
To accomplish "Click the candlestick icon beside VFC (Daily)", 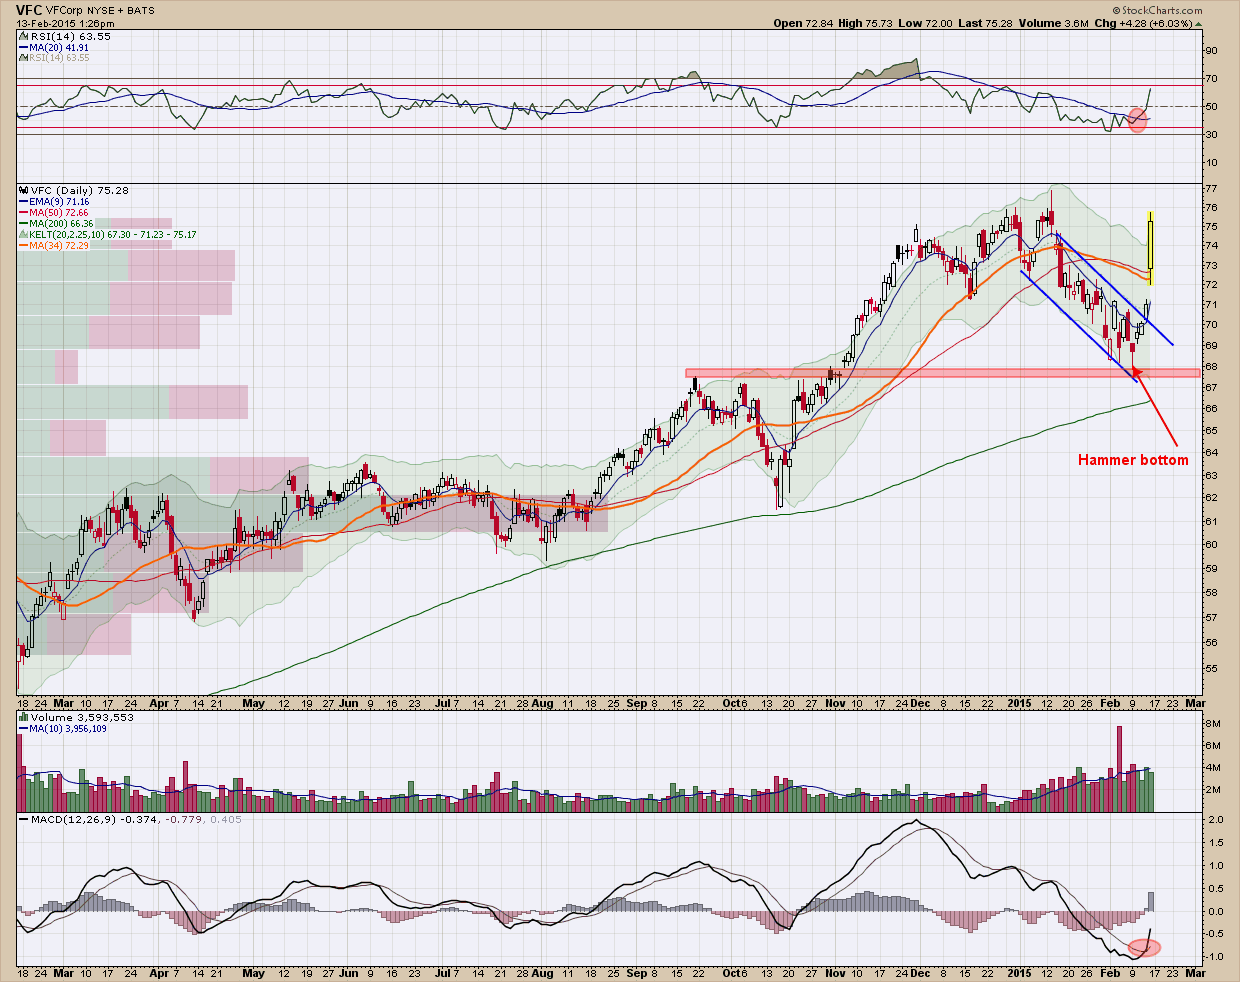I will pyautogui.click(x=24, y=190).
